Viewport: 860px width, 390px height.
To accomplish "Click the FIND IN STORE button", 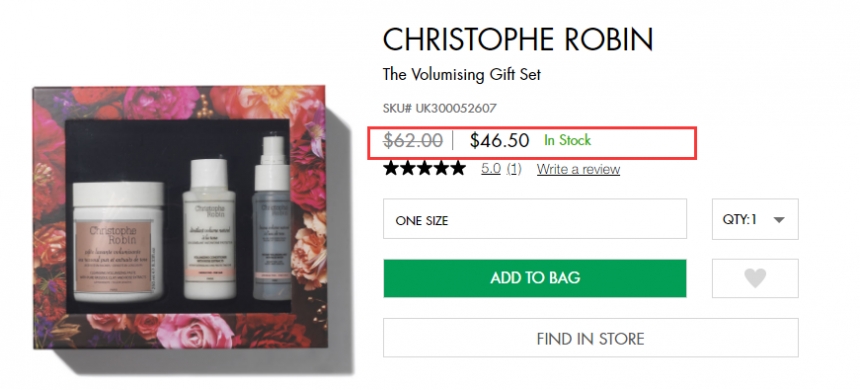I will pyautogui.click(x=590, y=338).
